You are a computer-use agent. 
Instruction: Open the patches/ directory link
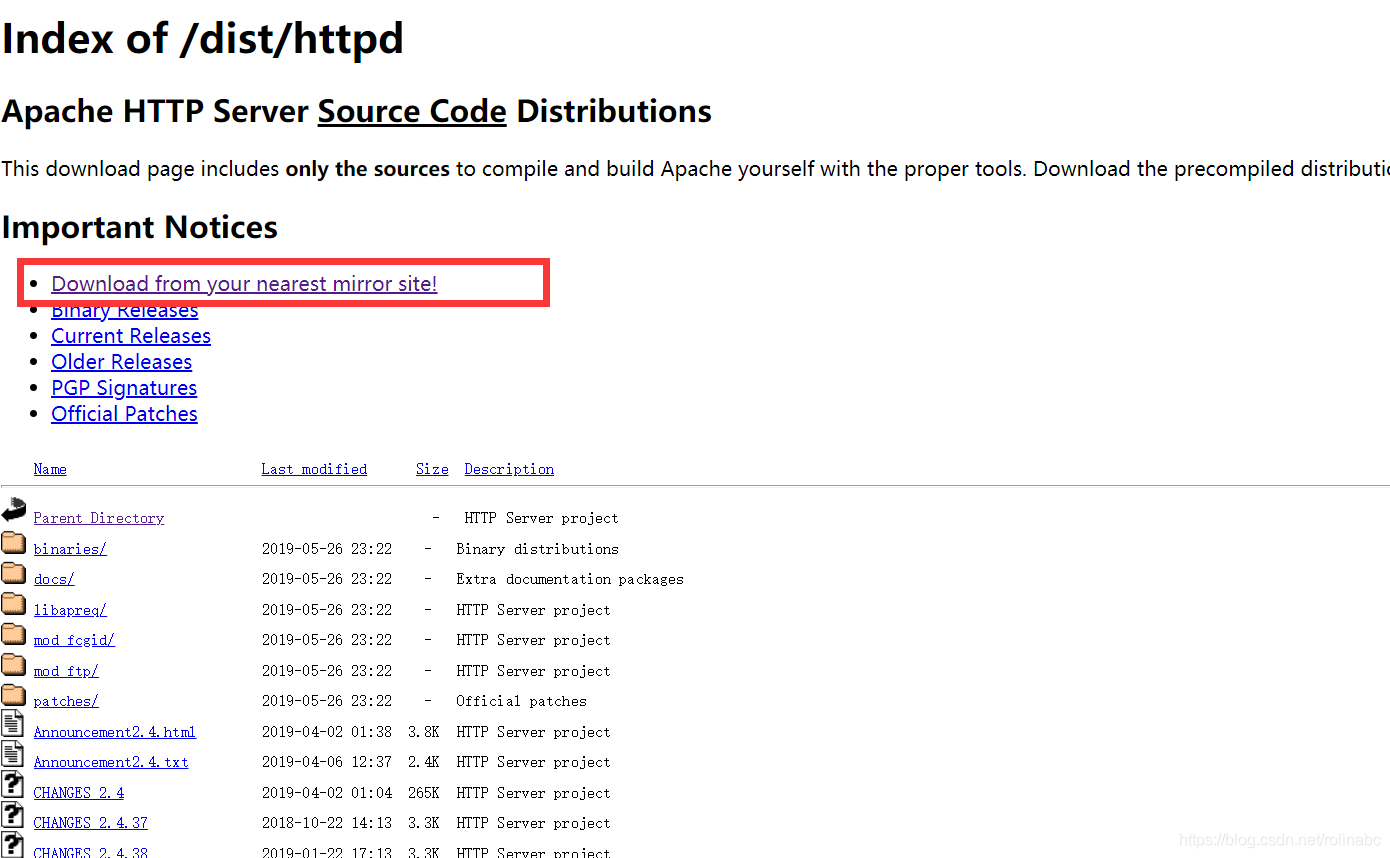click(66, 701)
